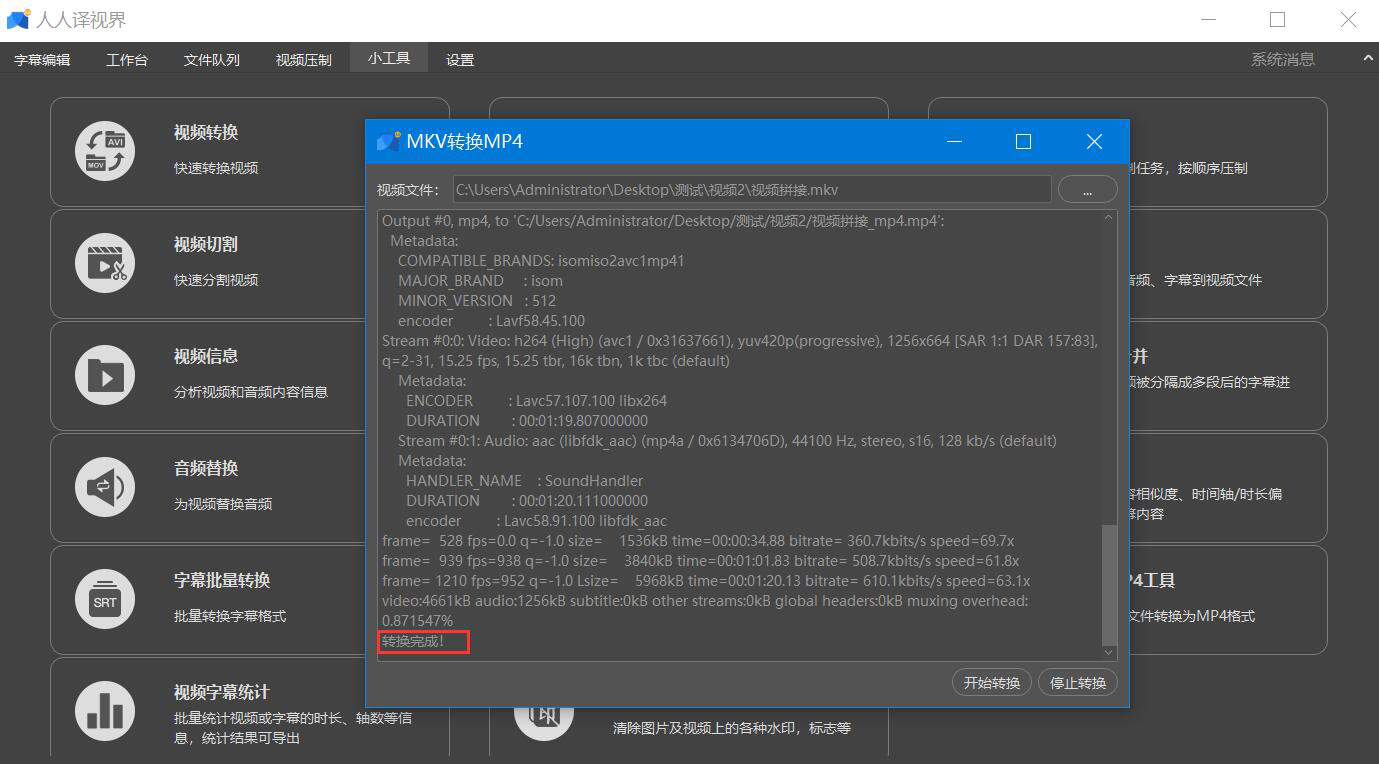Select the 小工具 tab
Screen dimensions: 1379x764
tap(389, 58)
